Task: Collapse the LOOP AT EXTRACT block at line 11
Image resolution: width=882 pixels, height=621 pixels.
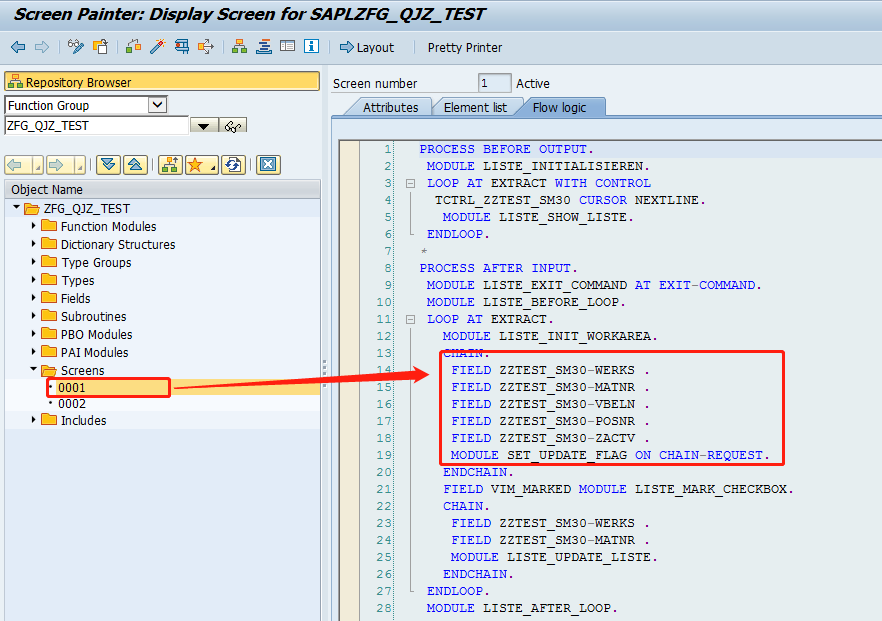Action: [x=411, y=320]
